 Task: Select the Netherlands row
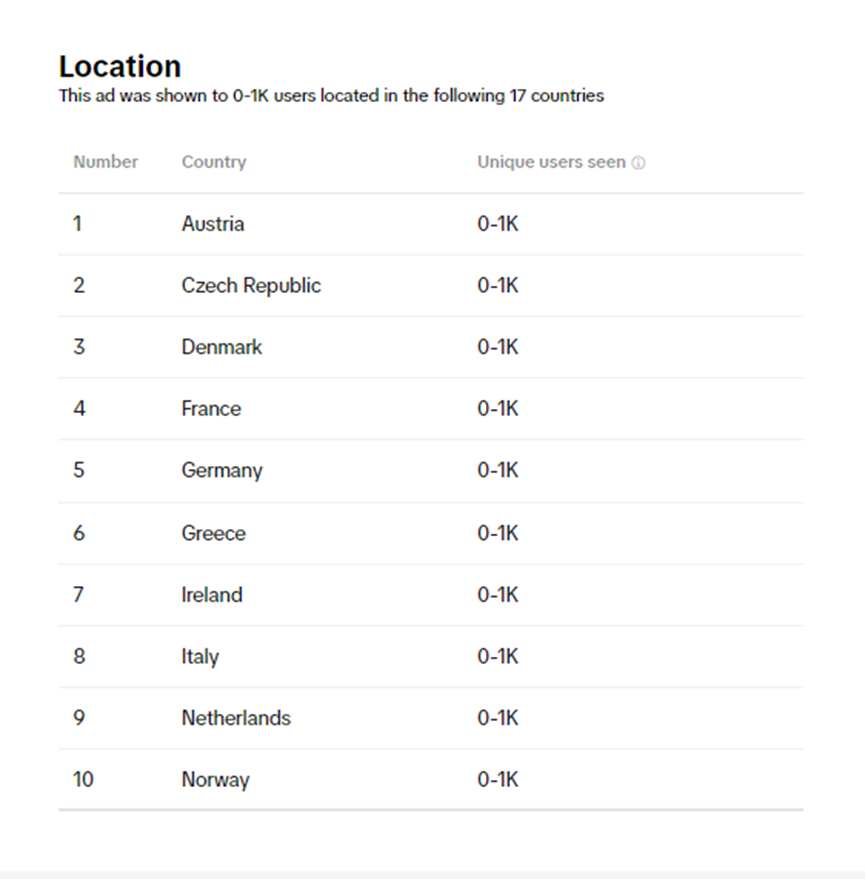coord(431,718)
